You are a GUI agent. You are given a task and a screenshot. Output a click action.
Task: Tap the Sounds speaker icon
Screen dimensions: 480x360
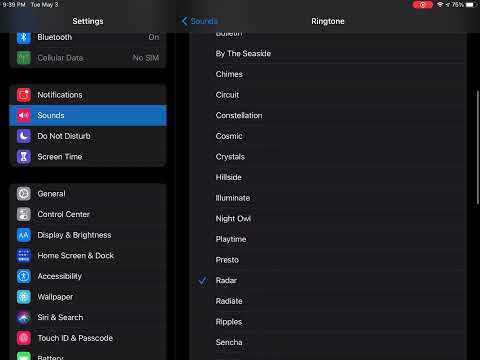point(24,115)
